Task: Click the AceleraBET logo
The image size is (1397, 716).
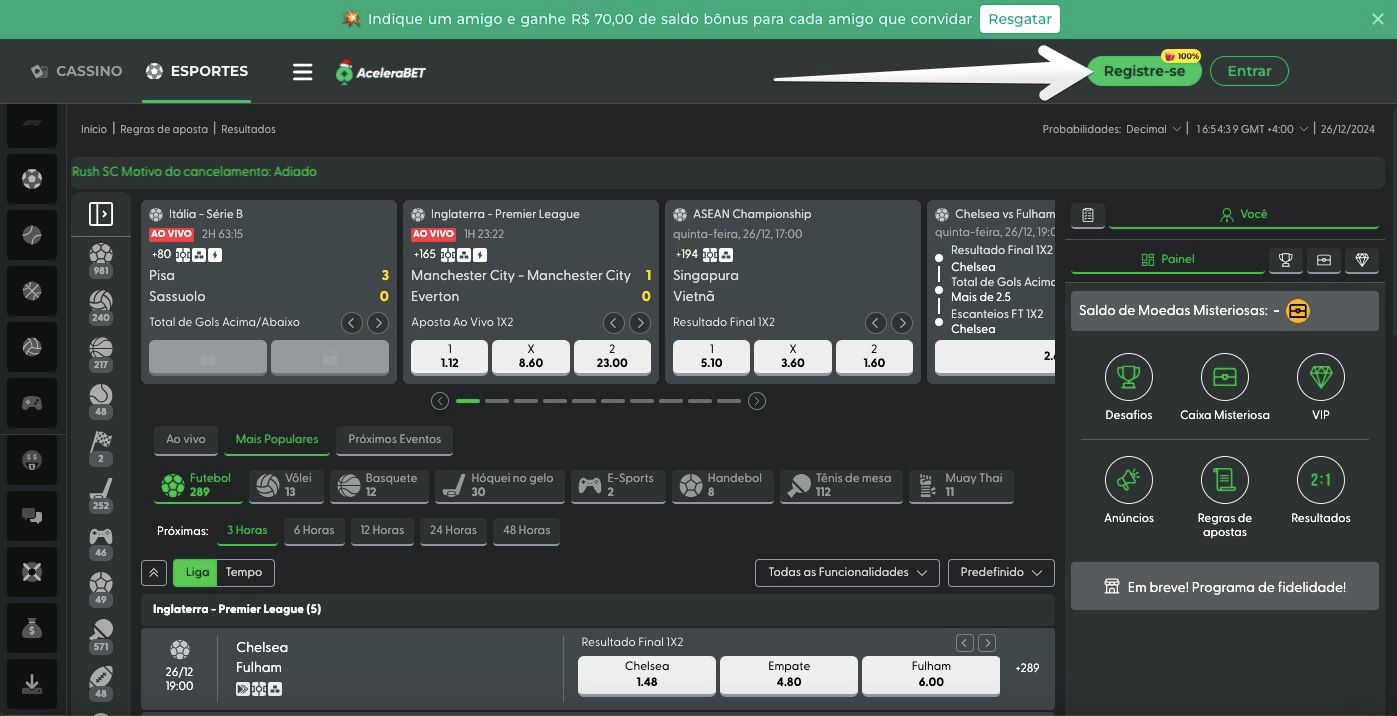Action: [381, 71]
